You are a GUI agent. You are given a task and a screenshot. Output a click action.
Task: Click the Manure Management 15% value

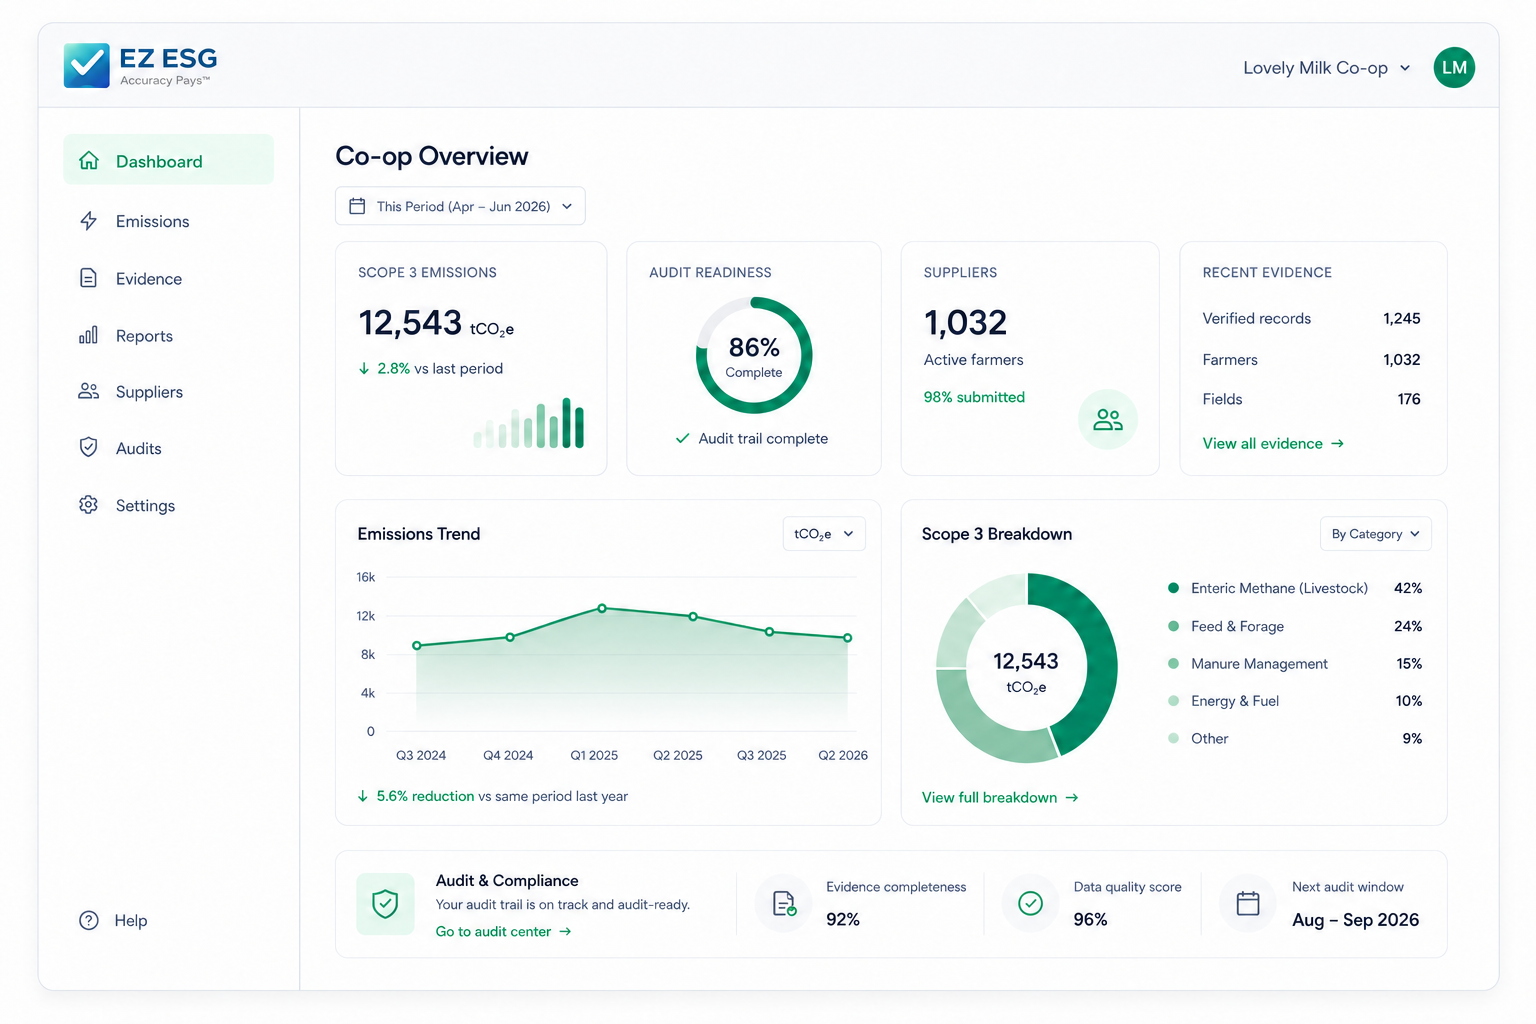1409,663
